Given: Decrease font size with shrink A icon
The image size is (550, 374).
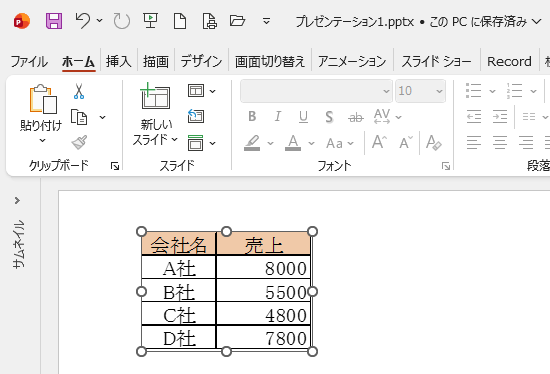Looking at the screenshot, I should (406, 142).
